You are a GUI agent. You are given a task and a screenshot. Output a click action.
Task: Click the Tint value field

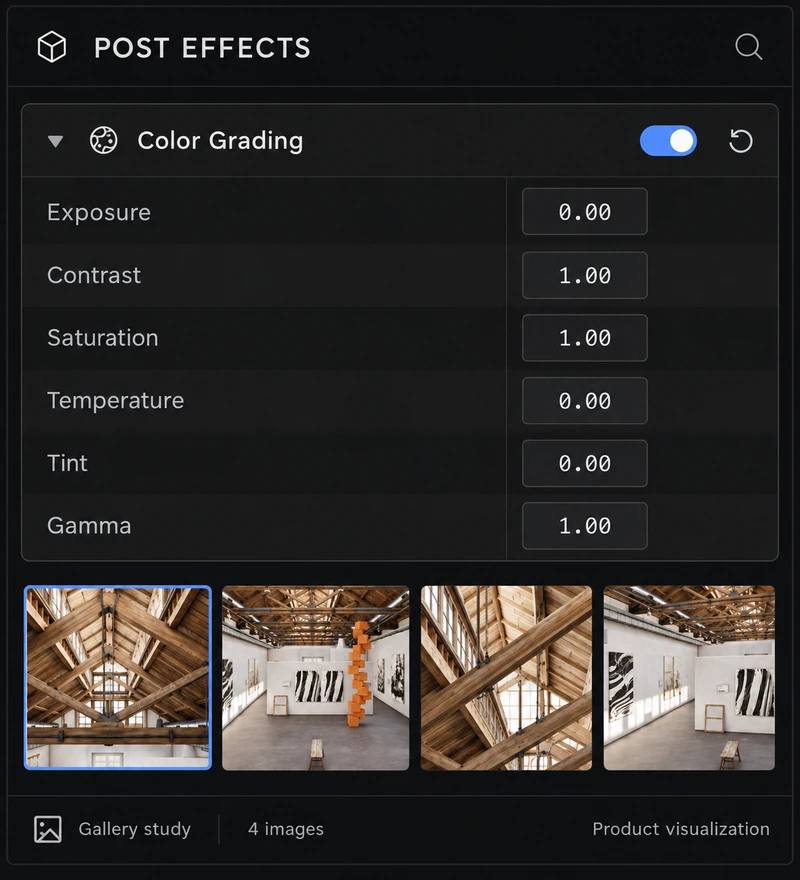point(584,464)
